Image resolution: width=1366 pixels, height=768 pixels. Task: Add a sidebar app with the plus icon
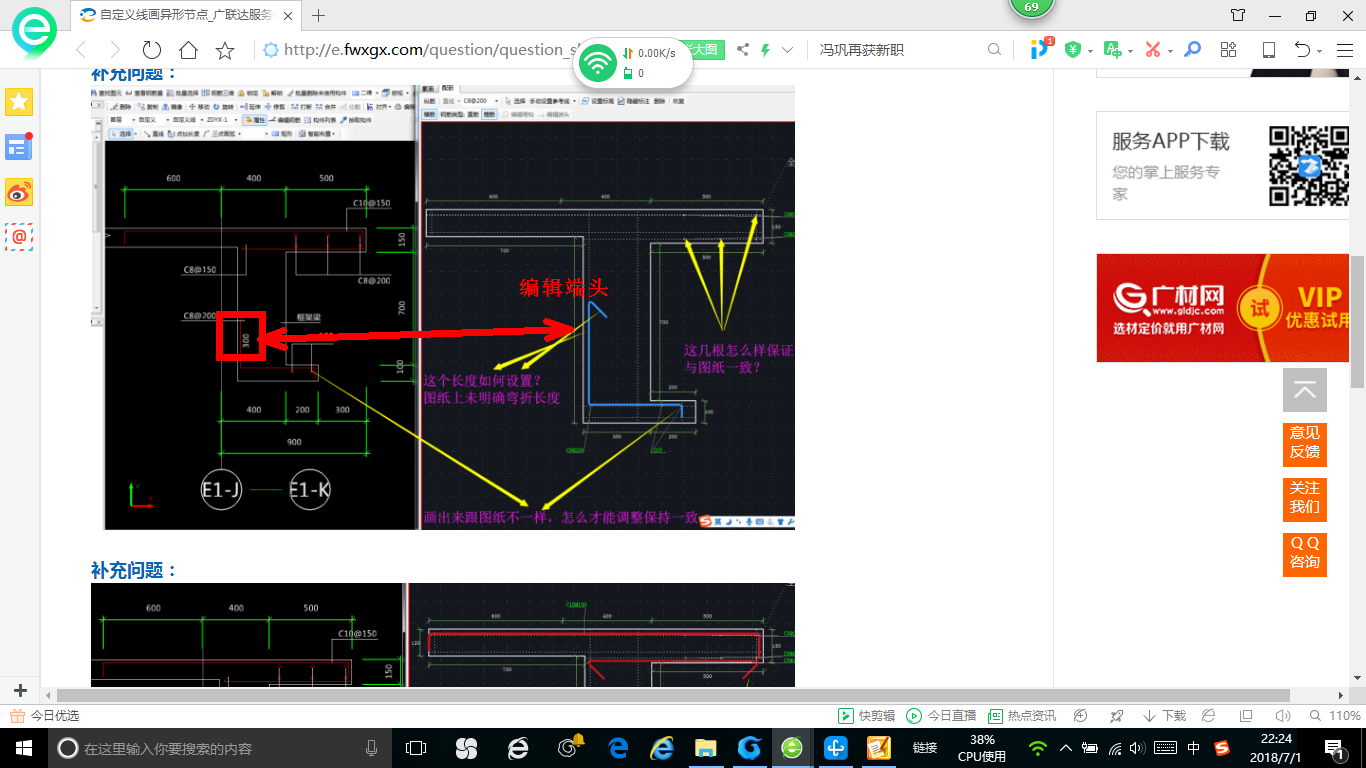(20, 691)
